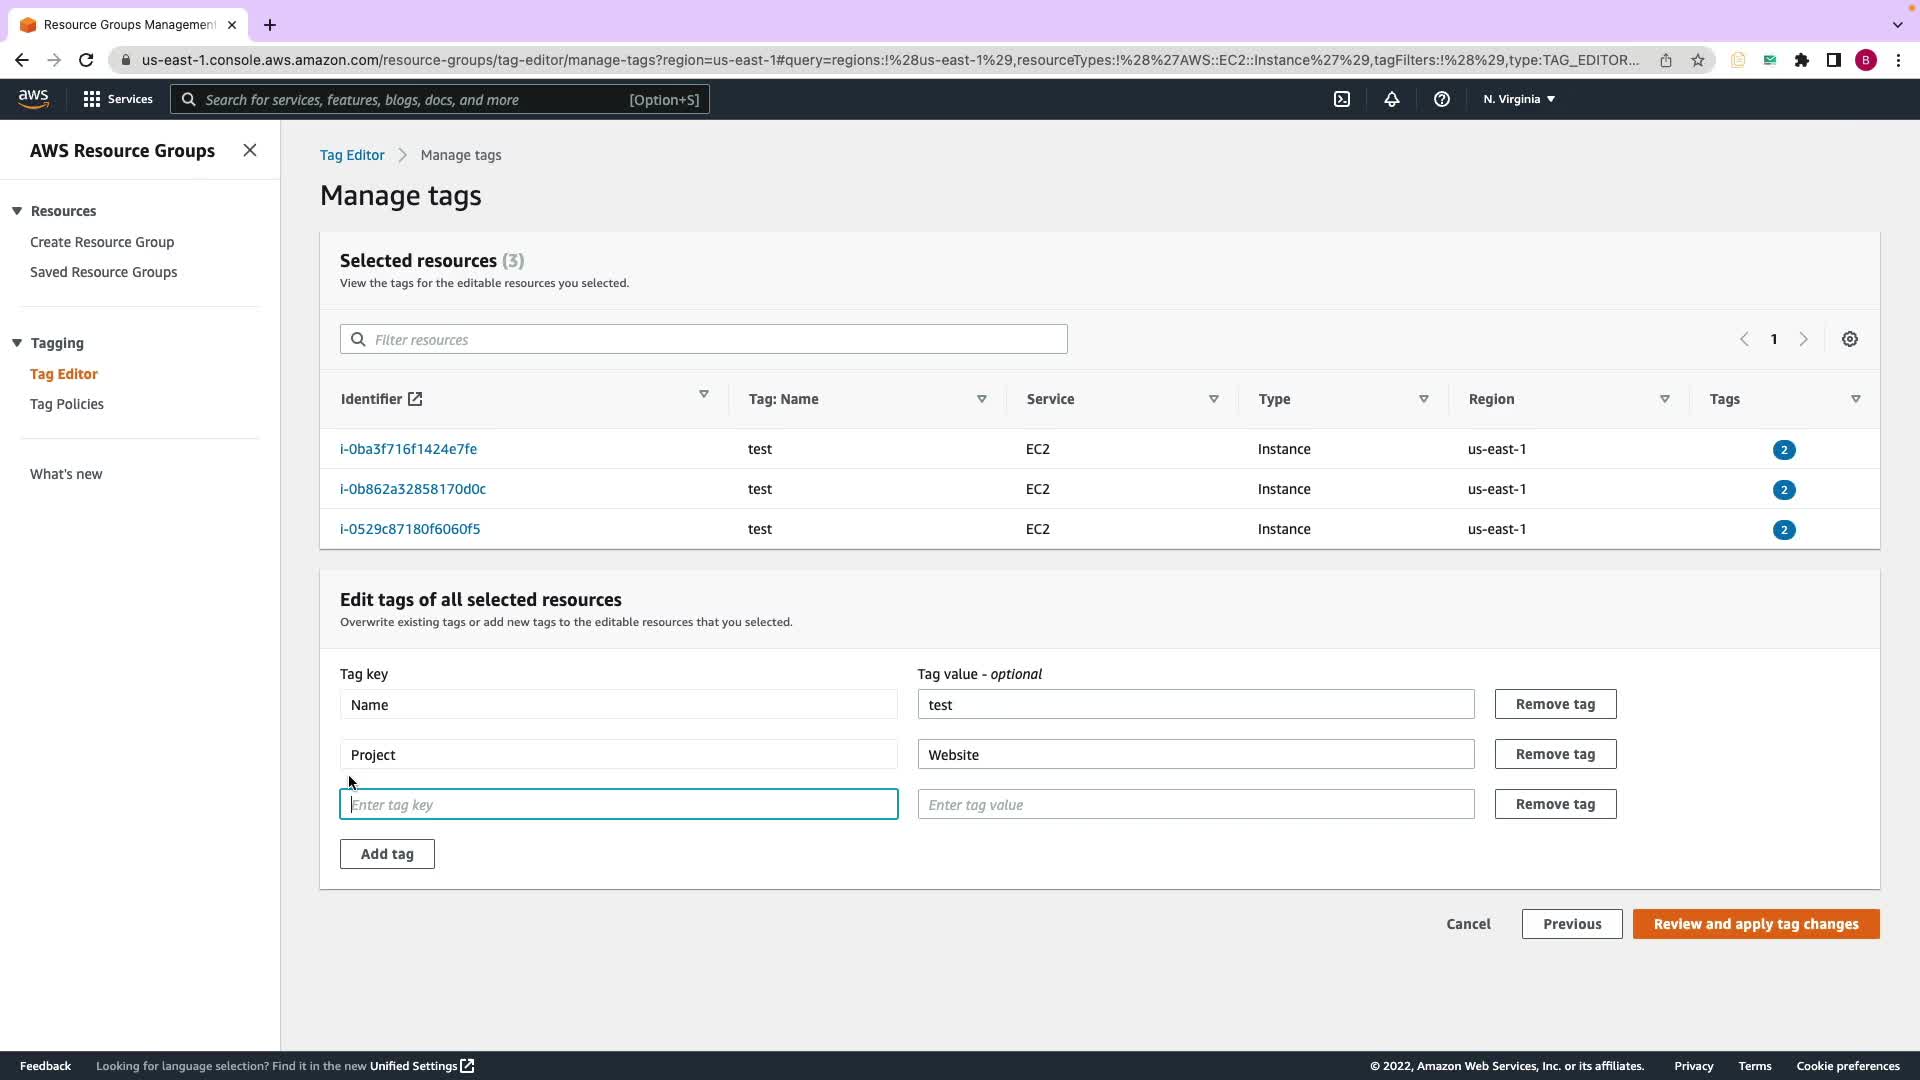Screen dimensions: 1920x1080
Task: Open table preferences gear icon
Action: point(1849,340)
